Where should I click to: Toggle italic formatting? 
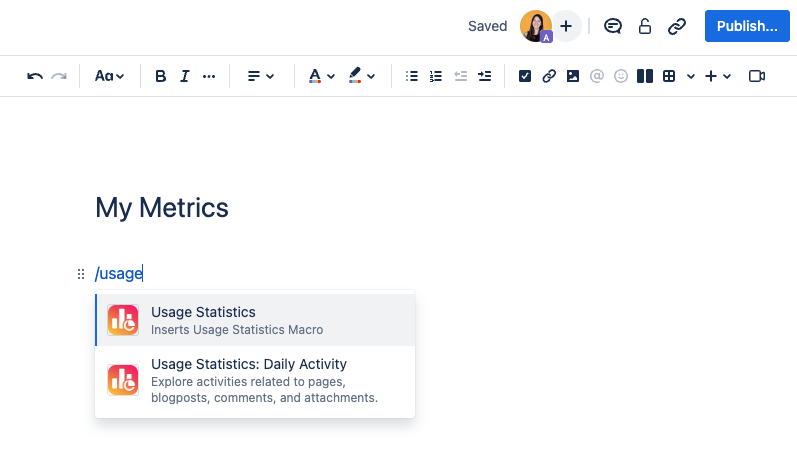pos(184,76)
